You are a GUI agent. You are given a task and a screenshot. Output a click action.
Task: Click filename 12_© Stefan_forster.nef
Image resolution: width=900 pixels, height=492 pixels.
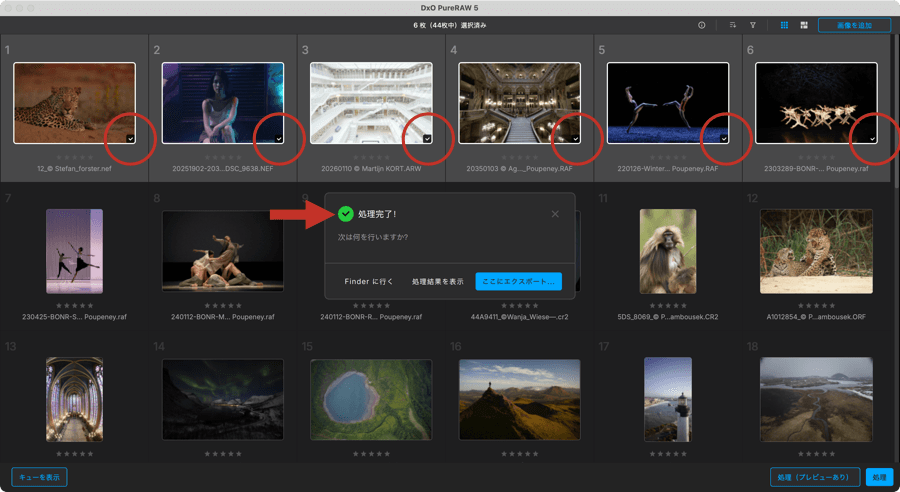pos(75,169)
